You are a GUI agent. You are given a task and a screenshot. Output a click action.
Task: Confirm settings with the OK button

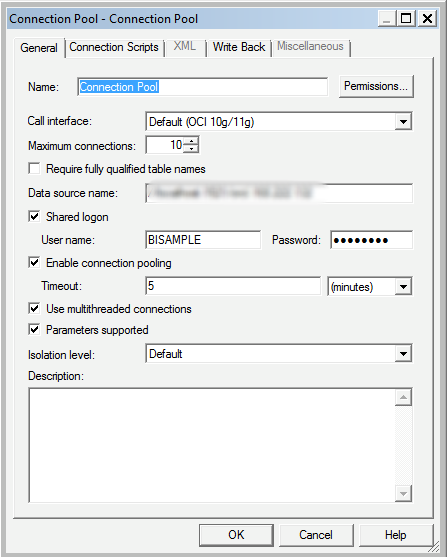tap(236, 535)
